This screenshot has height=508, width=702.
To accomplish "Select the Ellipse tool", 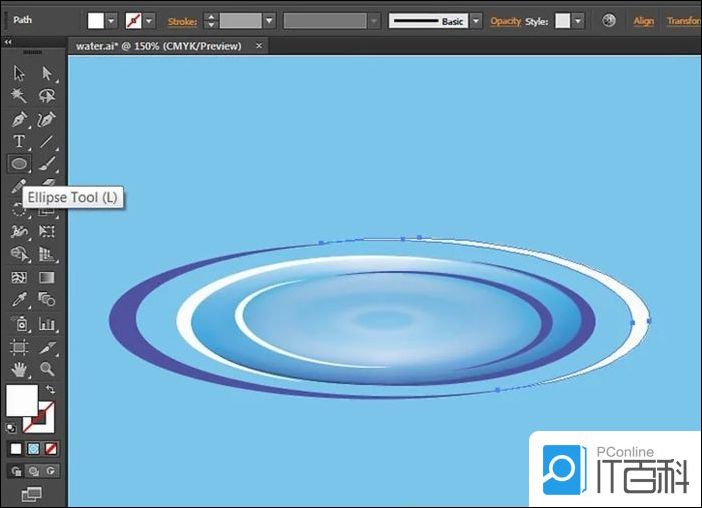I will pos(19,163).
